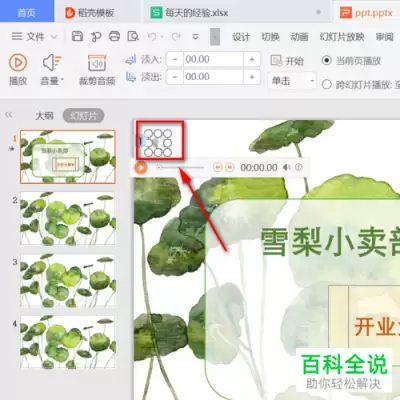Open the 审阅 ribbon tab
The image size is (400, 400).
[x=384, y=36]
